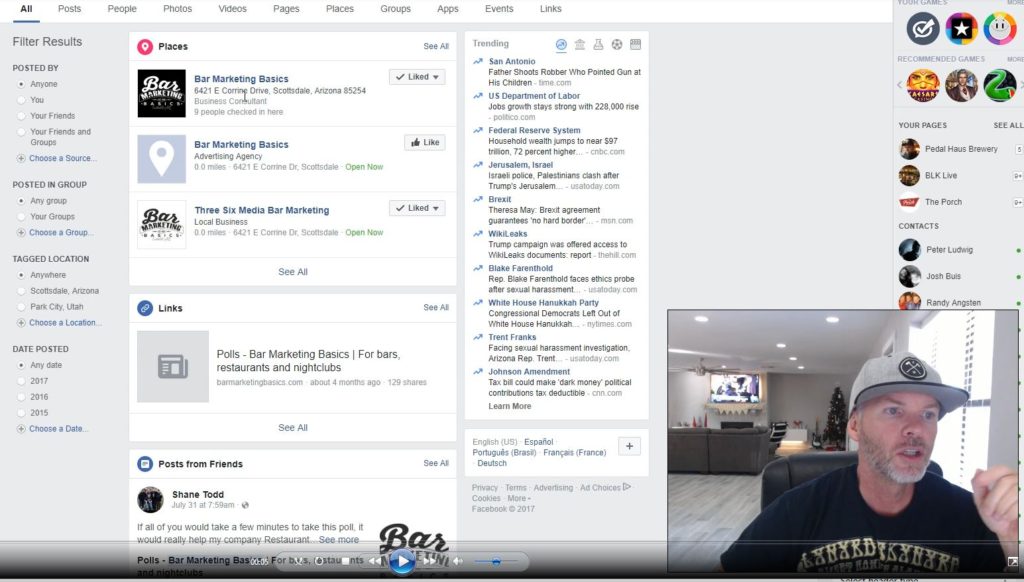Open the Politics trending category icon
The width and height of the screenshot is (1024, 582).
pyautogui.click(x=580, y=45)
